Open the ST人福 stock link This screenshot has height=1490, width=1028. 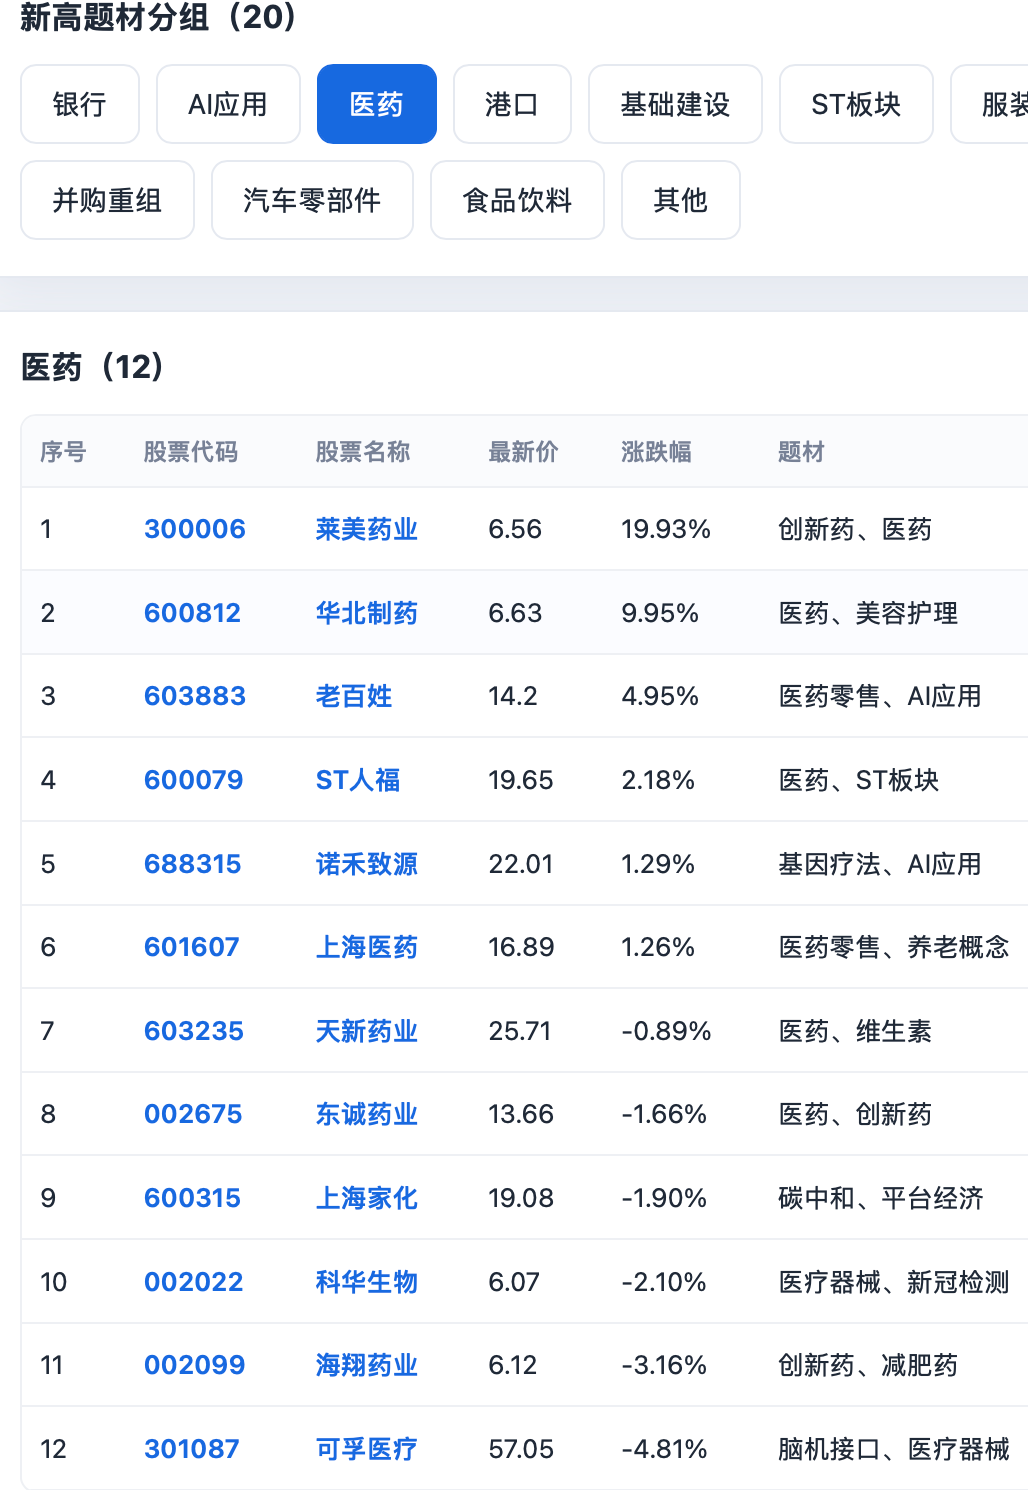pyautogui.click(x=358, y=780)
